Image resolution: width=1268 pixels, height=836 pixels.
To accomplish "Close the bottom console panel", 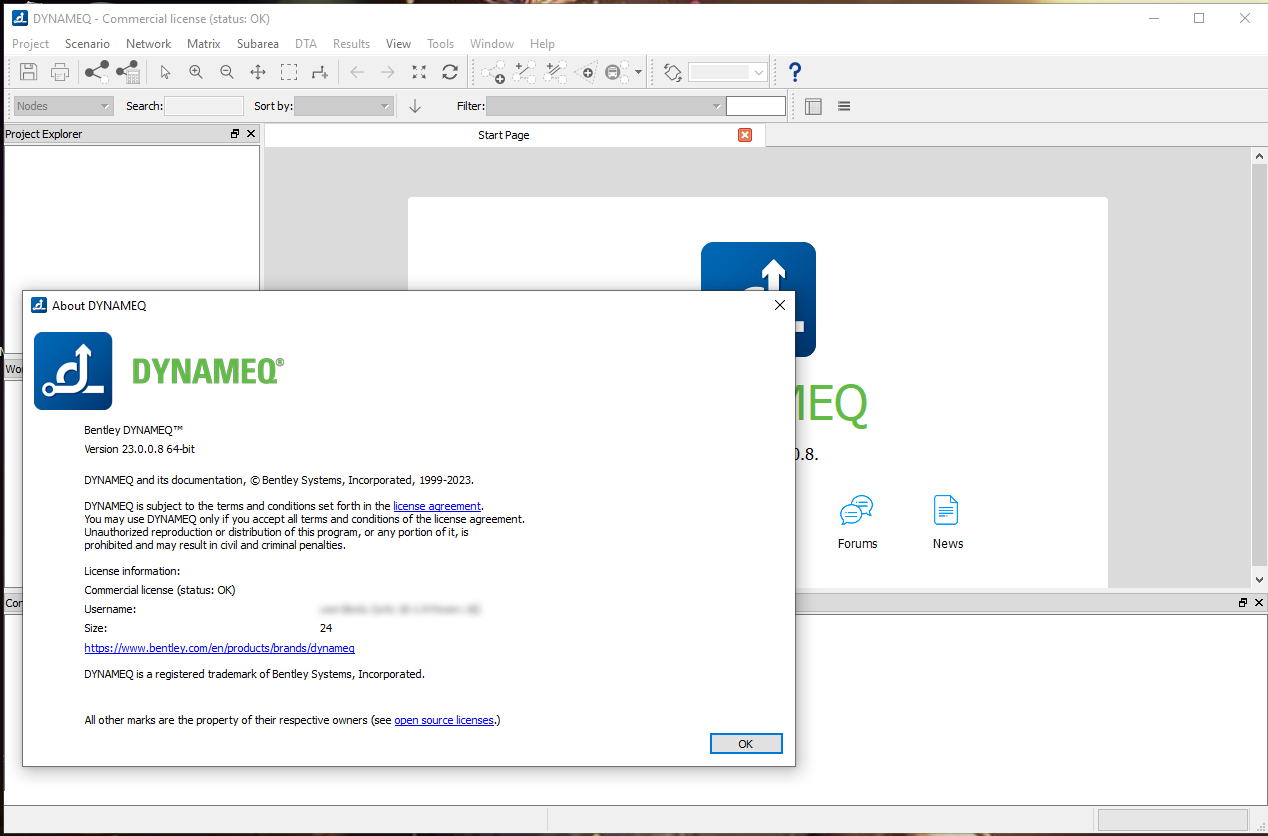I will (x=1258, y=603).
